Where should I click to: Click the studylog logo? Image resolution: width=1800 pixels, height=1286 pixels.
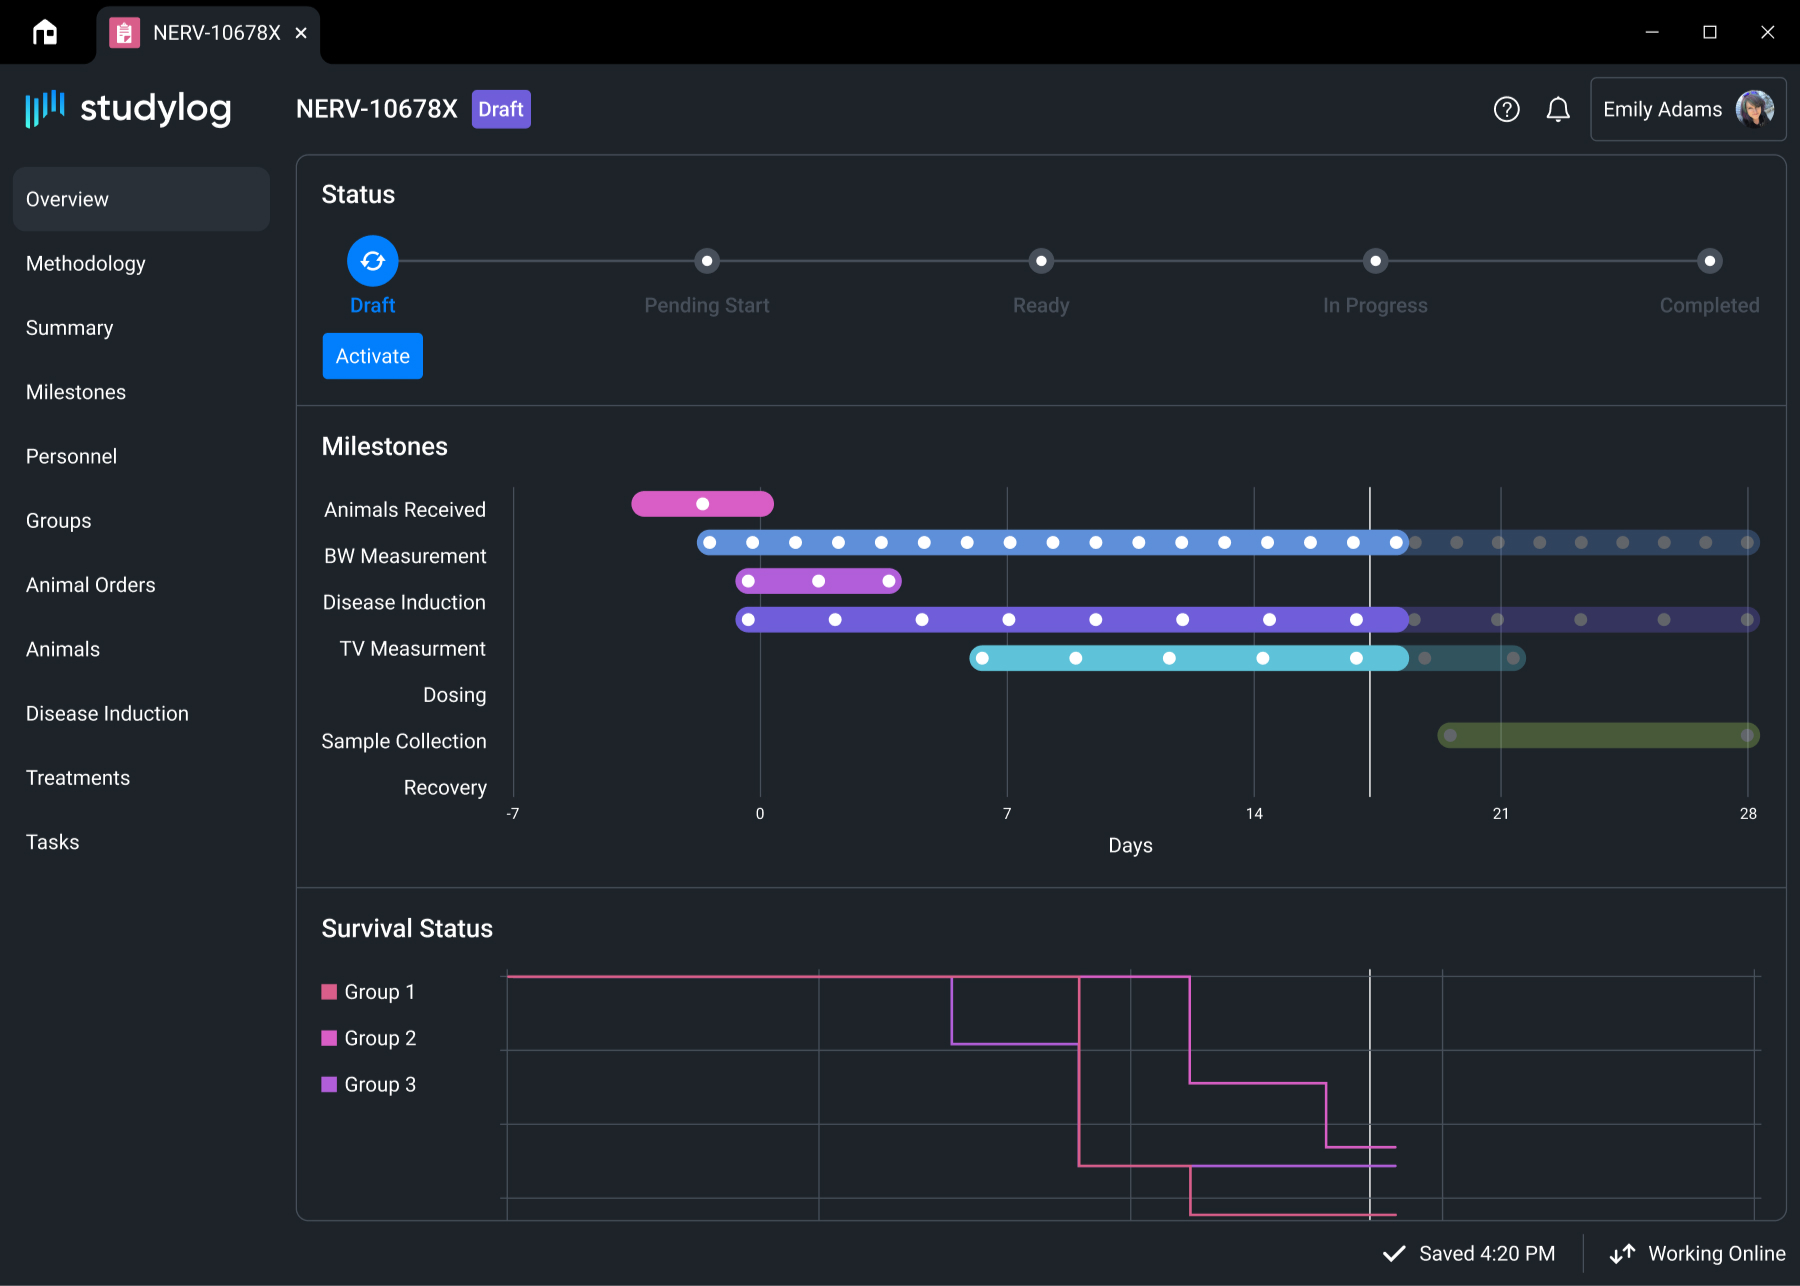(x=128, y=108)
